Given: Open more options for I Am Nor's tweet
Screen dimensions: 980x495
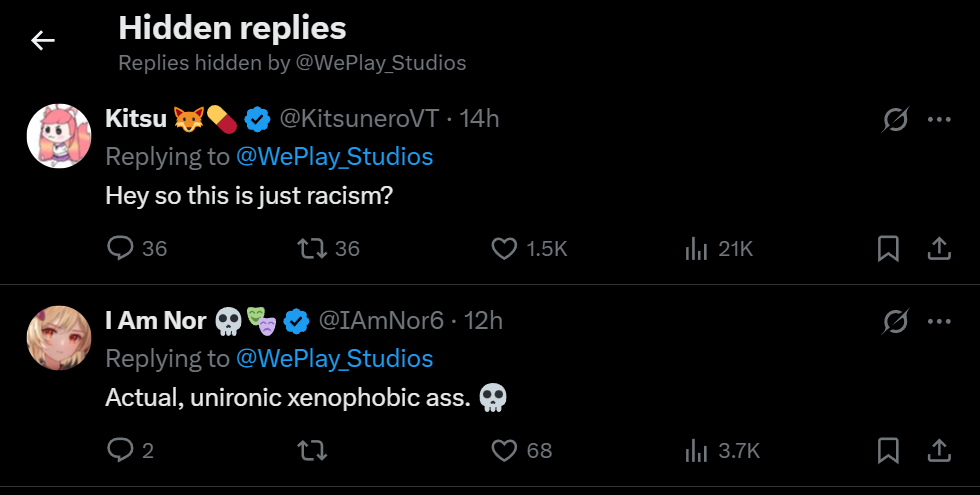Looking at the screenshot, I should click(939, 321).
